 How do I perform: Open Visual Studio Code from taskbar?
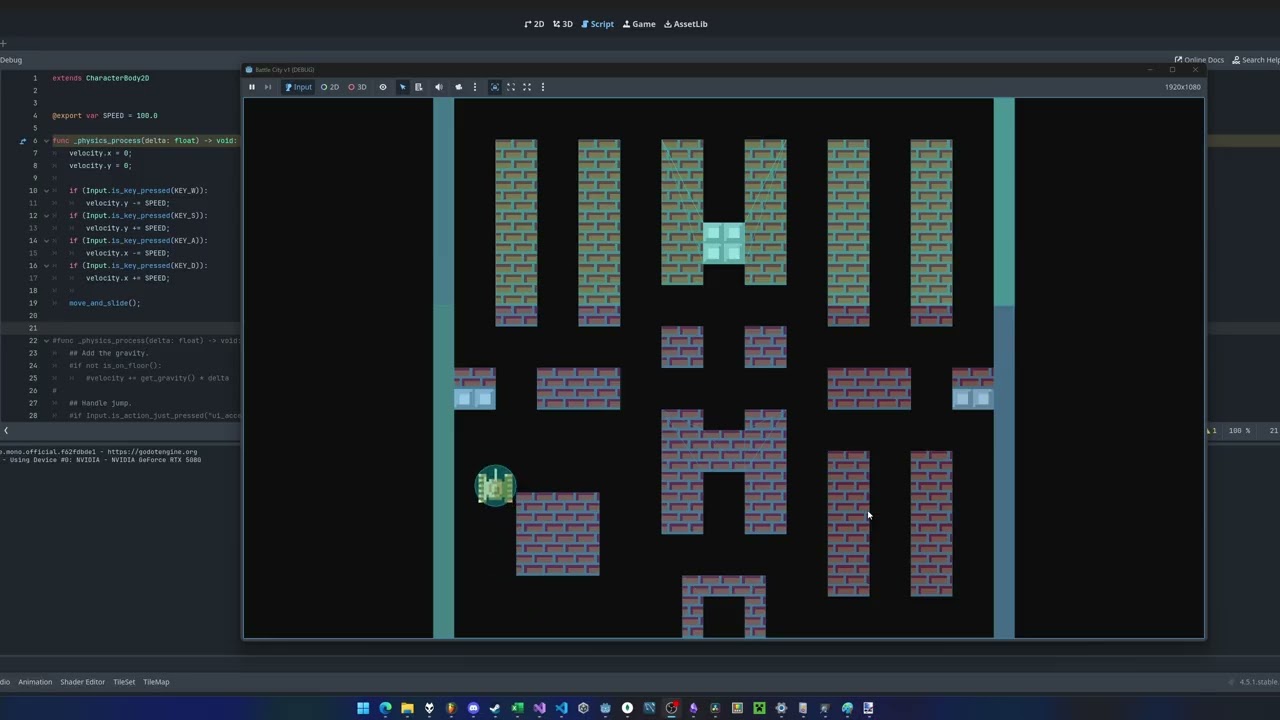(561, 708)
